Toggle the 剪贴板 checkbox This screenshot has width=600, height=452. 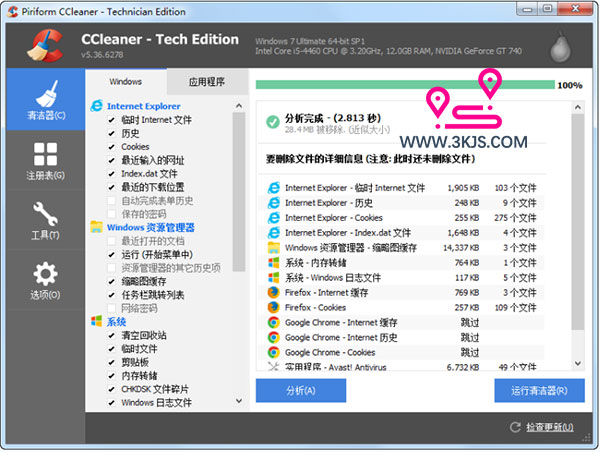coord(111,362)
